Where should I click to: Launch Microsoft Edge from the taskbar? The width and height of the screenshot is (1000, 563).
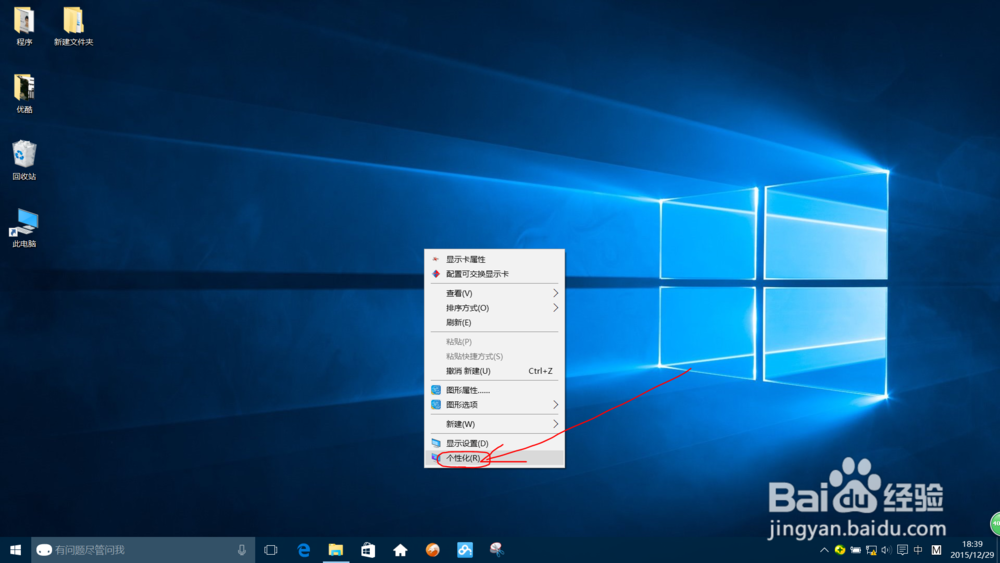point(304,550)
